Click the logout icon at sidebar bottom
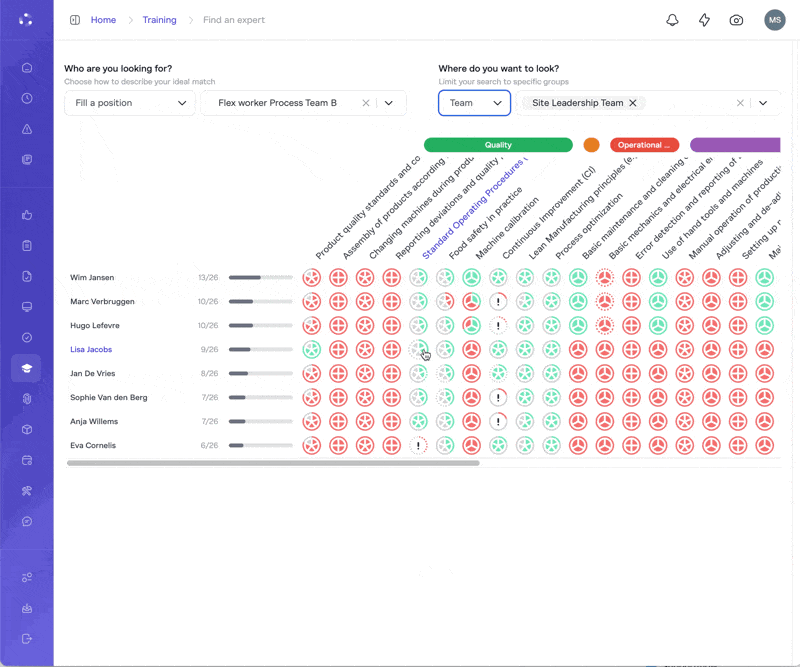The image size is (800, 667). 27,638
